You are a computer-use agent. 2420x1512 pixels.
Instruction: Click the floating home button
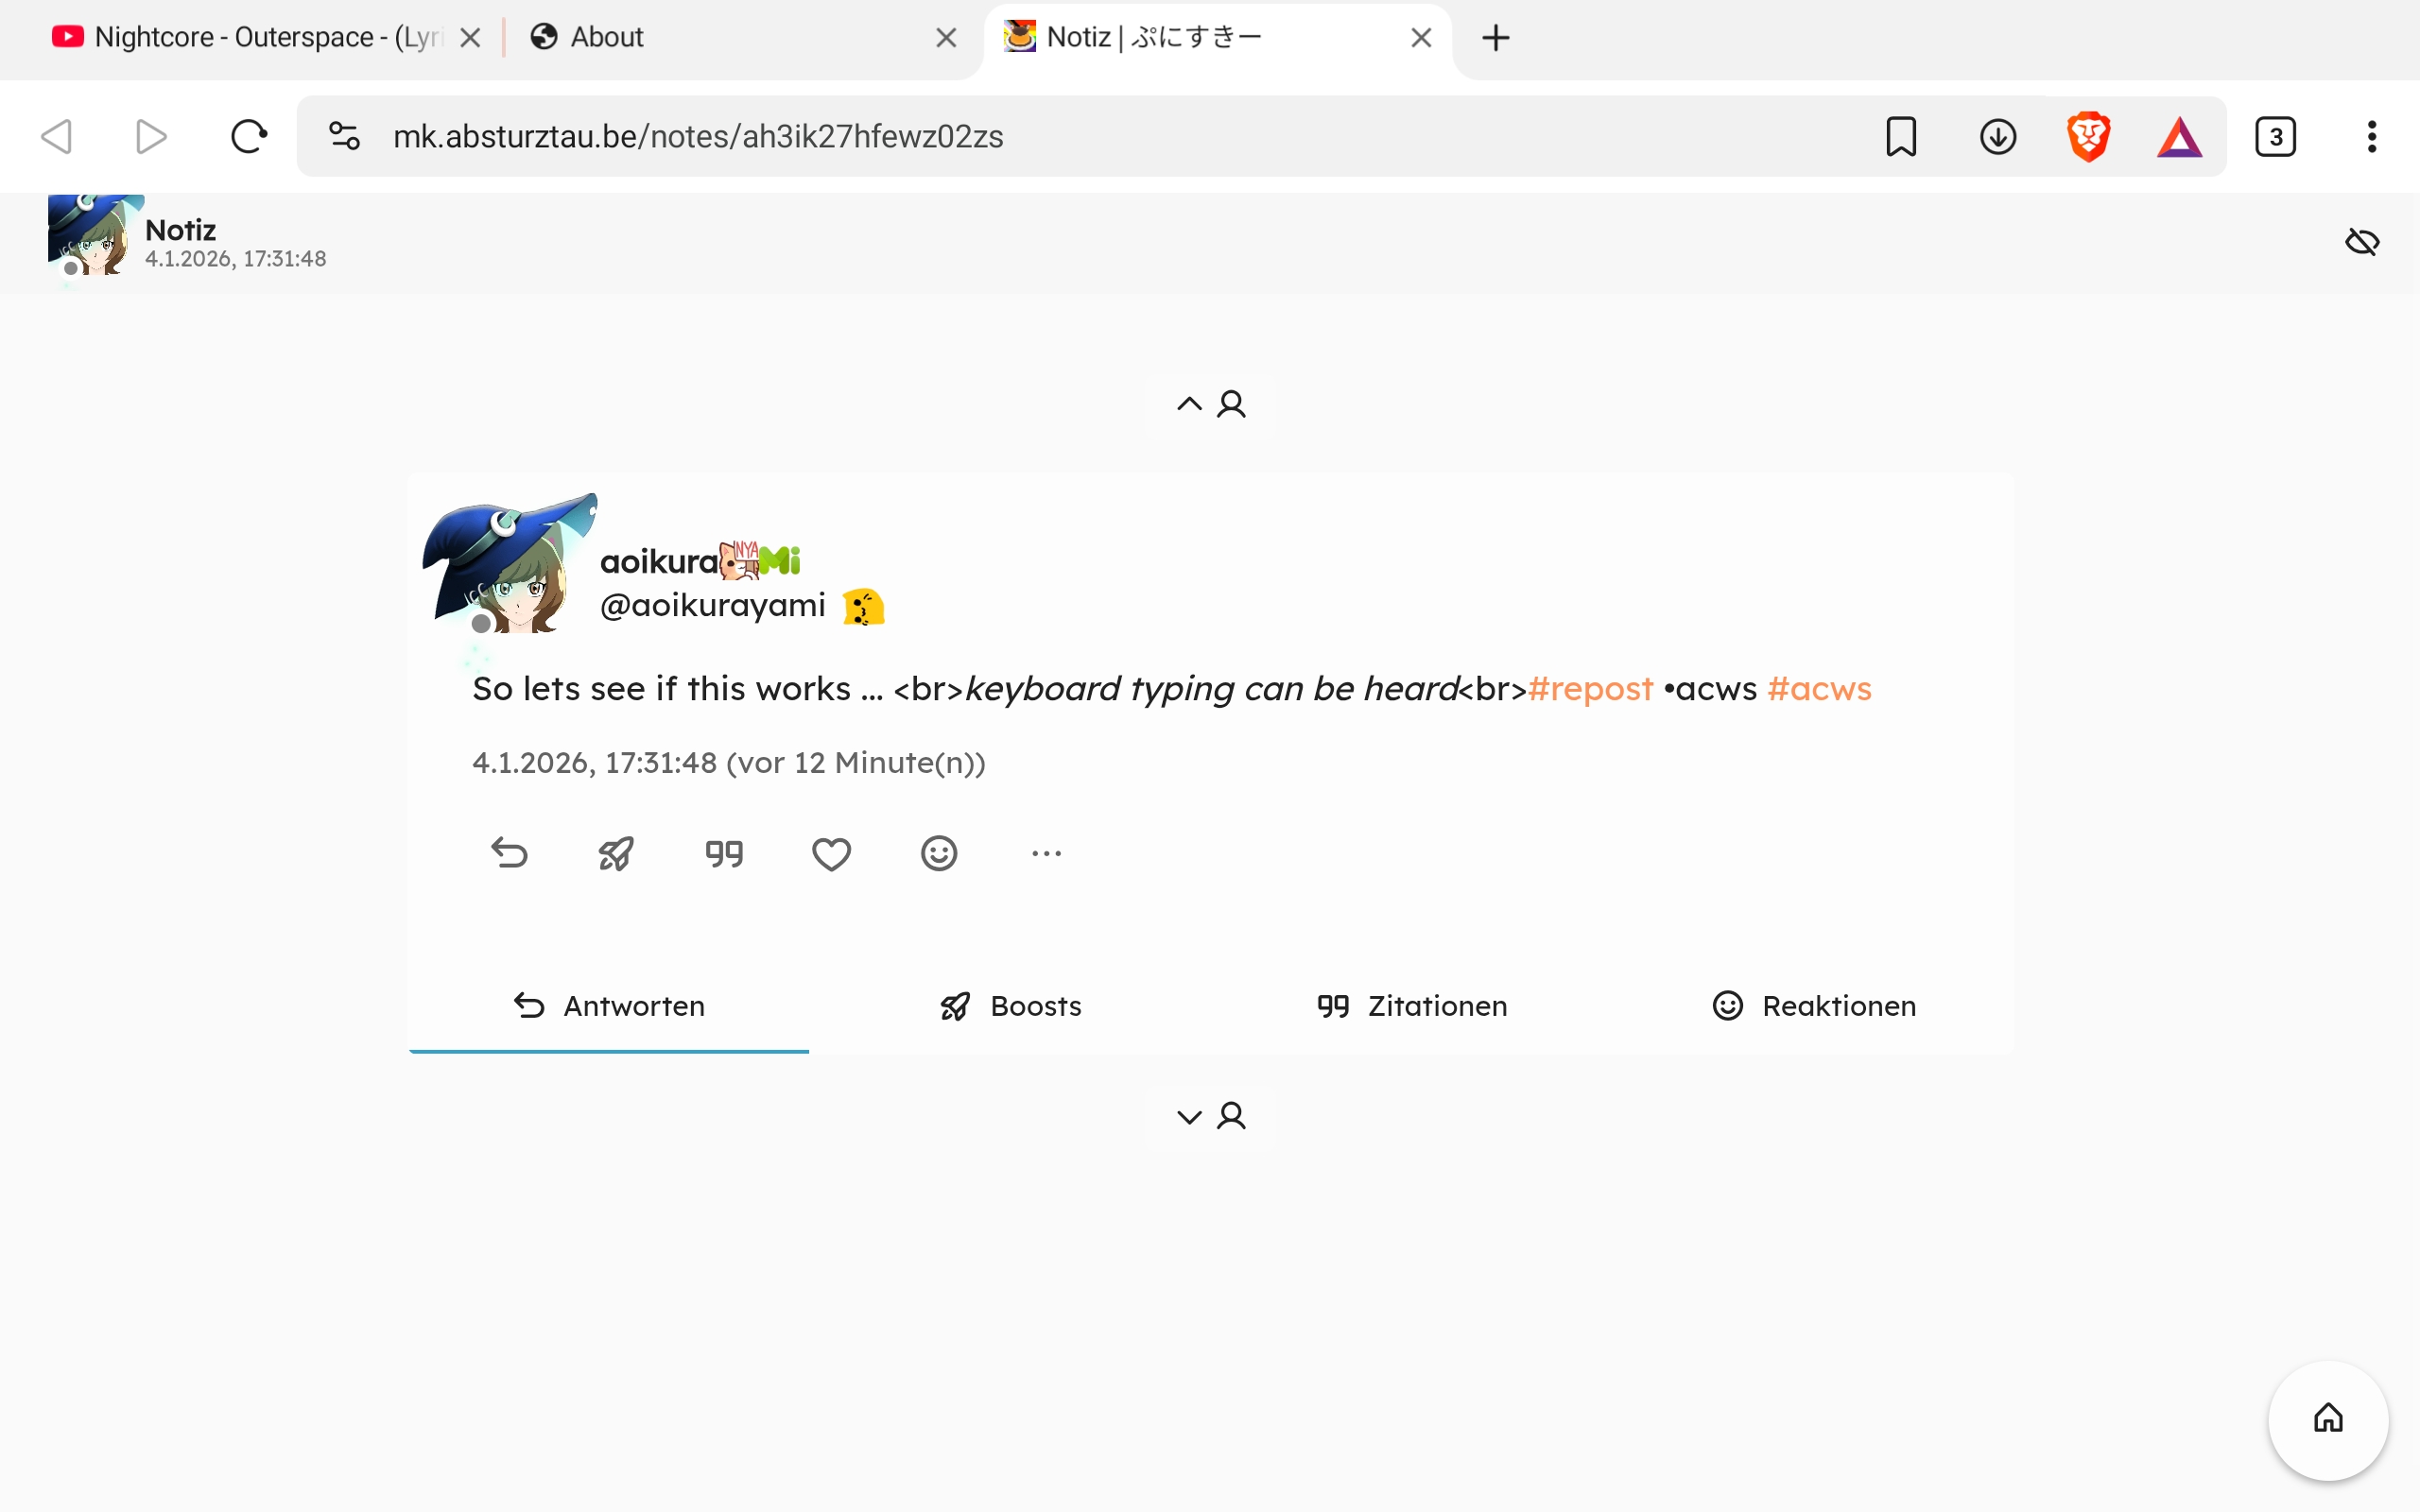[2328, 1418]
